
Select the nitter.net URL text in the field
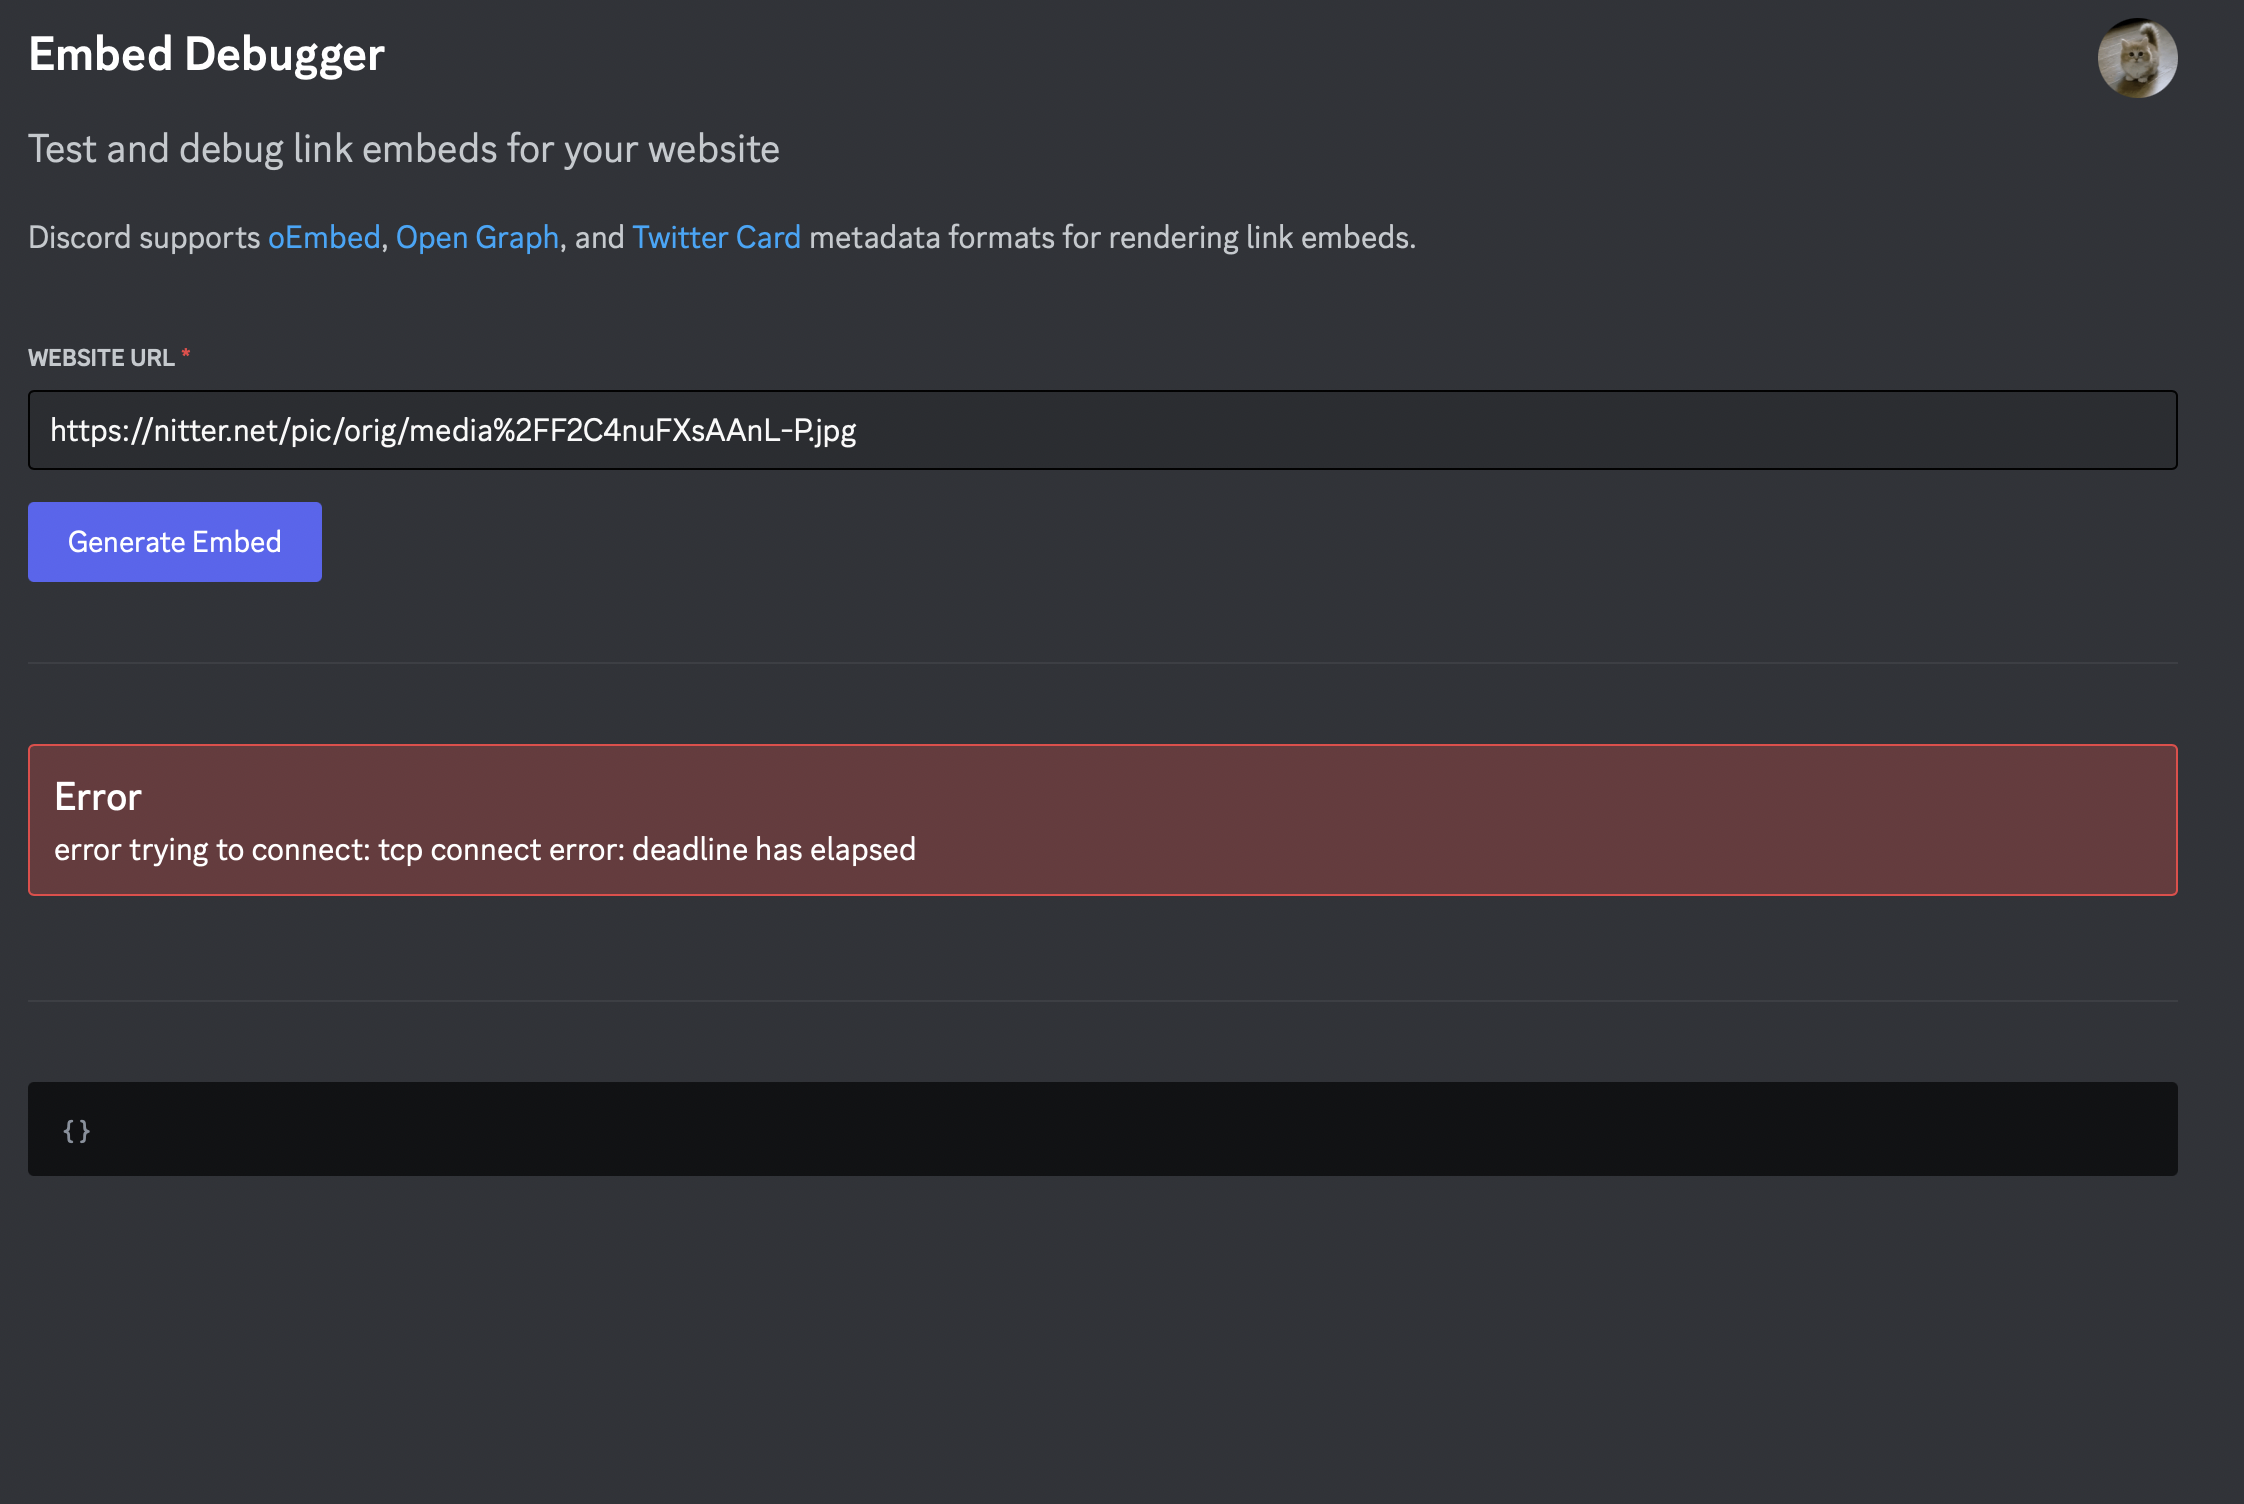pos(455,430)
